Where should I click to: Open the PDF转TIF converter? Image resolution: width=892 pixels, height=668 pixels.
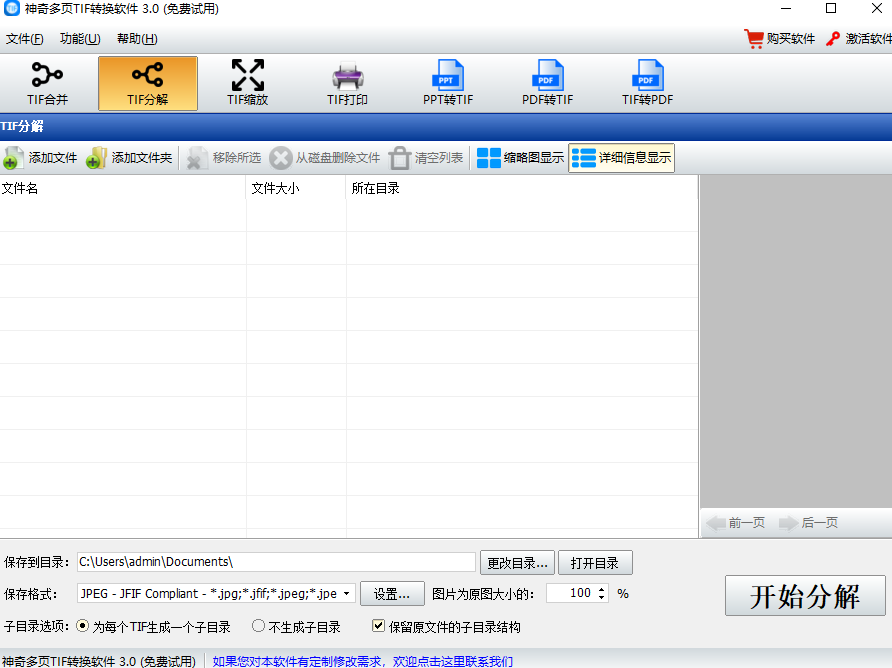click(x=547, y=83)
